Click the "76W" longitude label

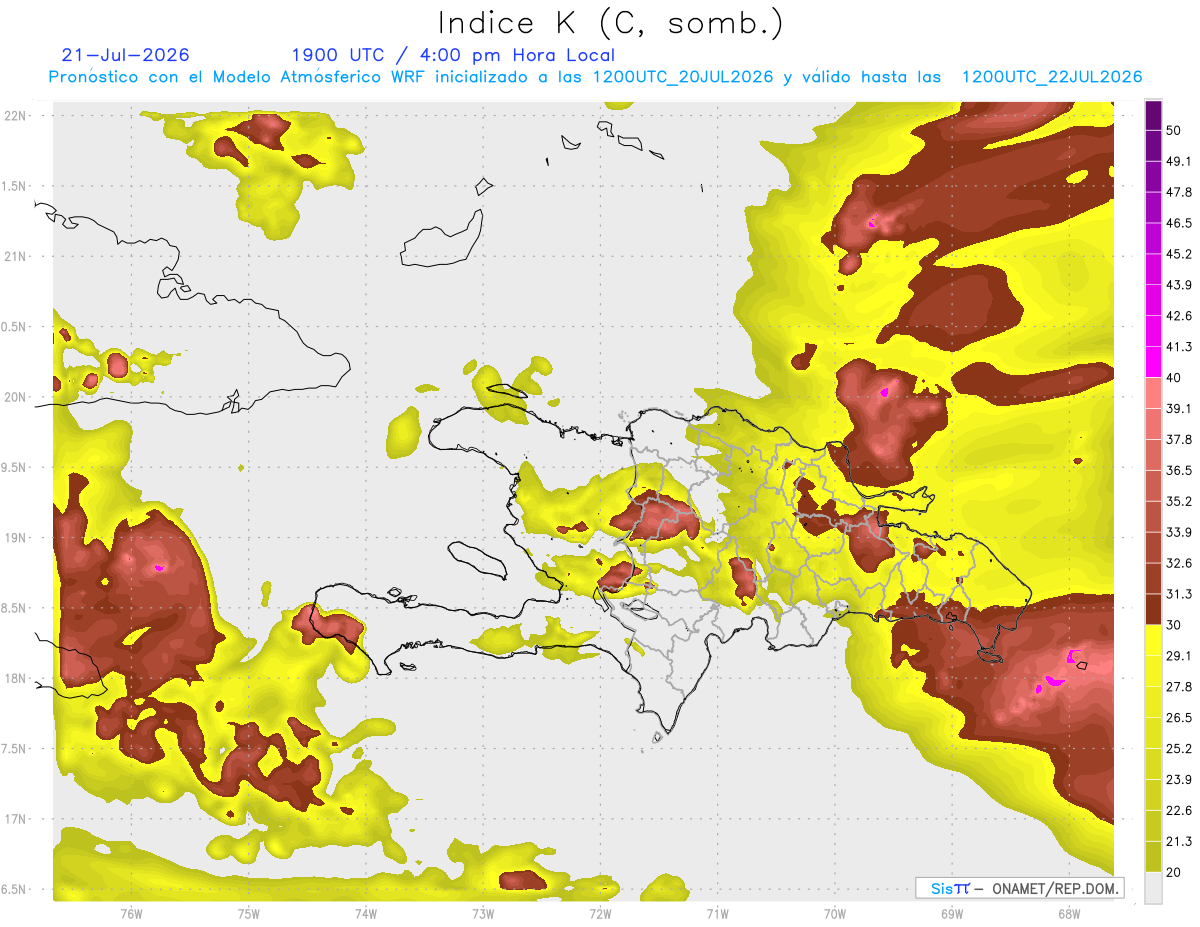(x=131, y=914)
